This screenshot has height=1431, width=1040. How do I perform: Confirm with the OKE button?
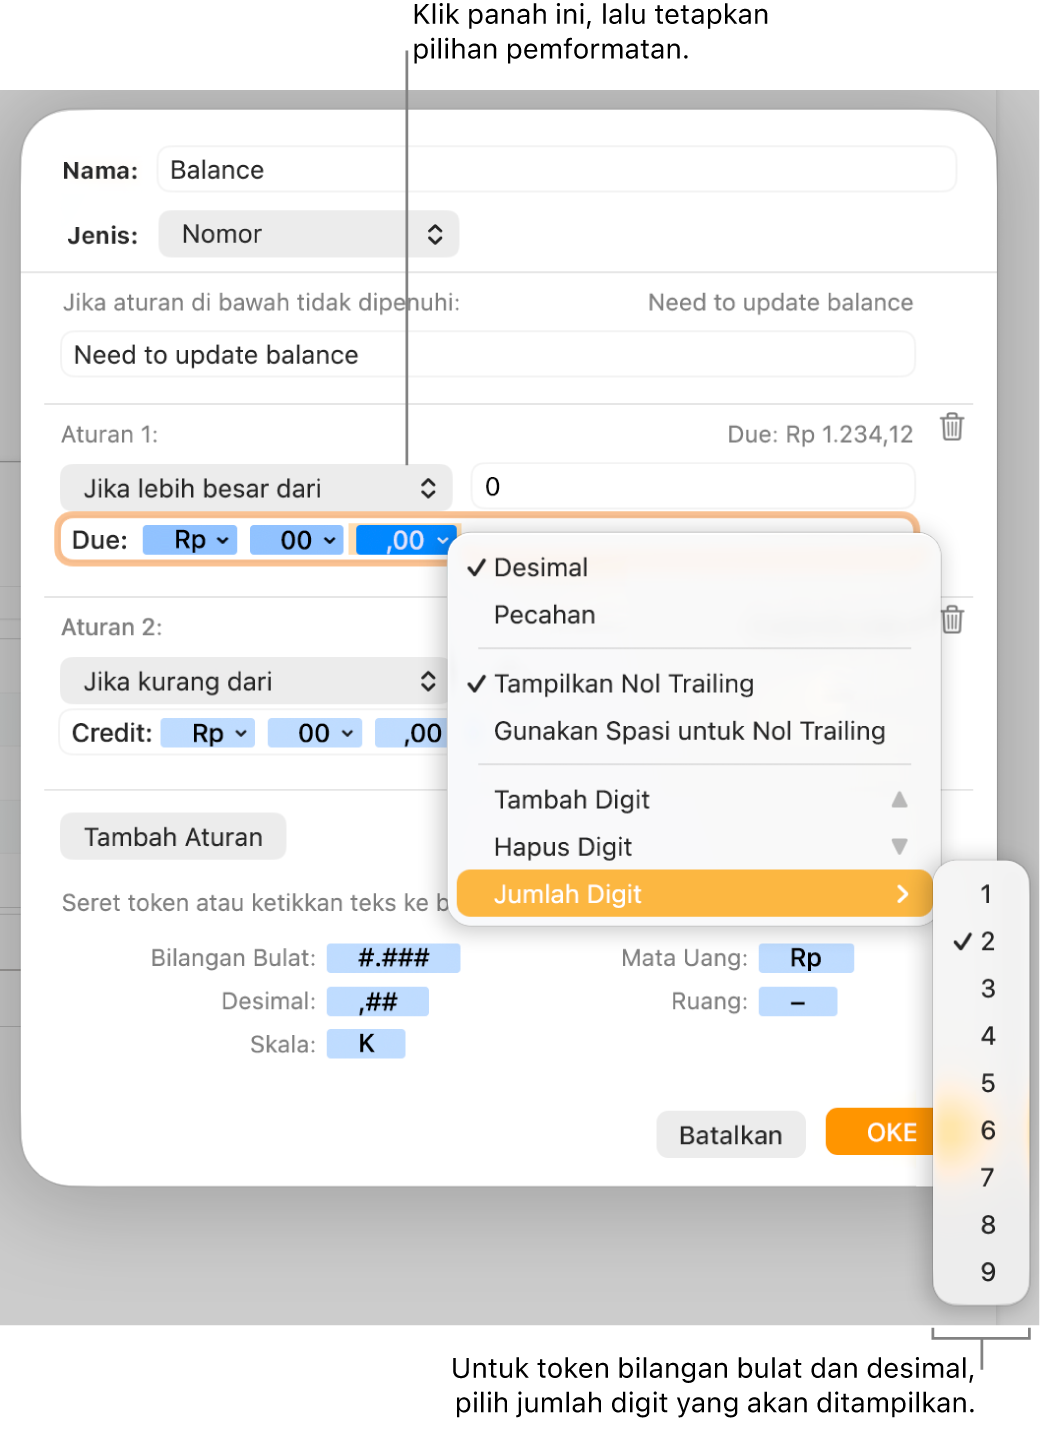pos(880,1132)
